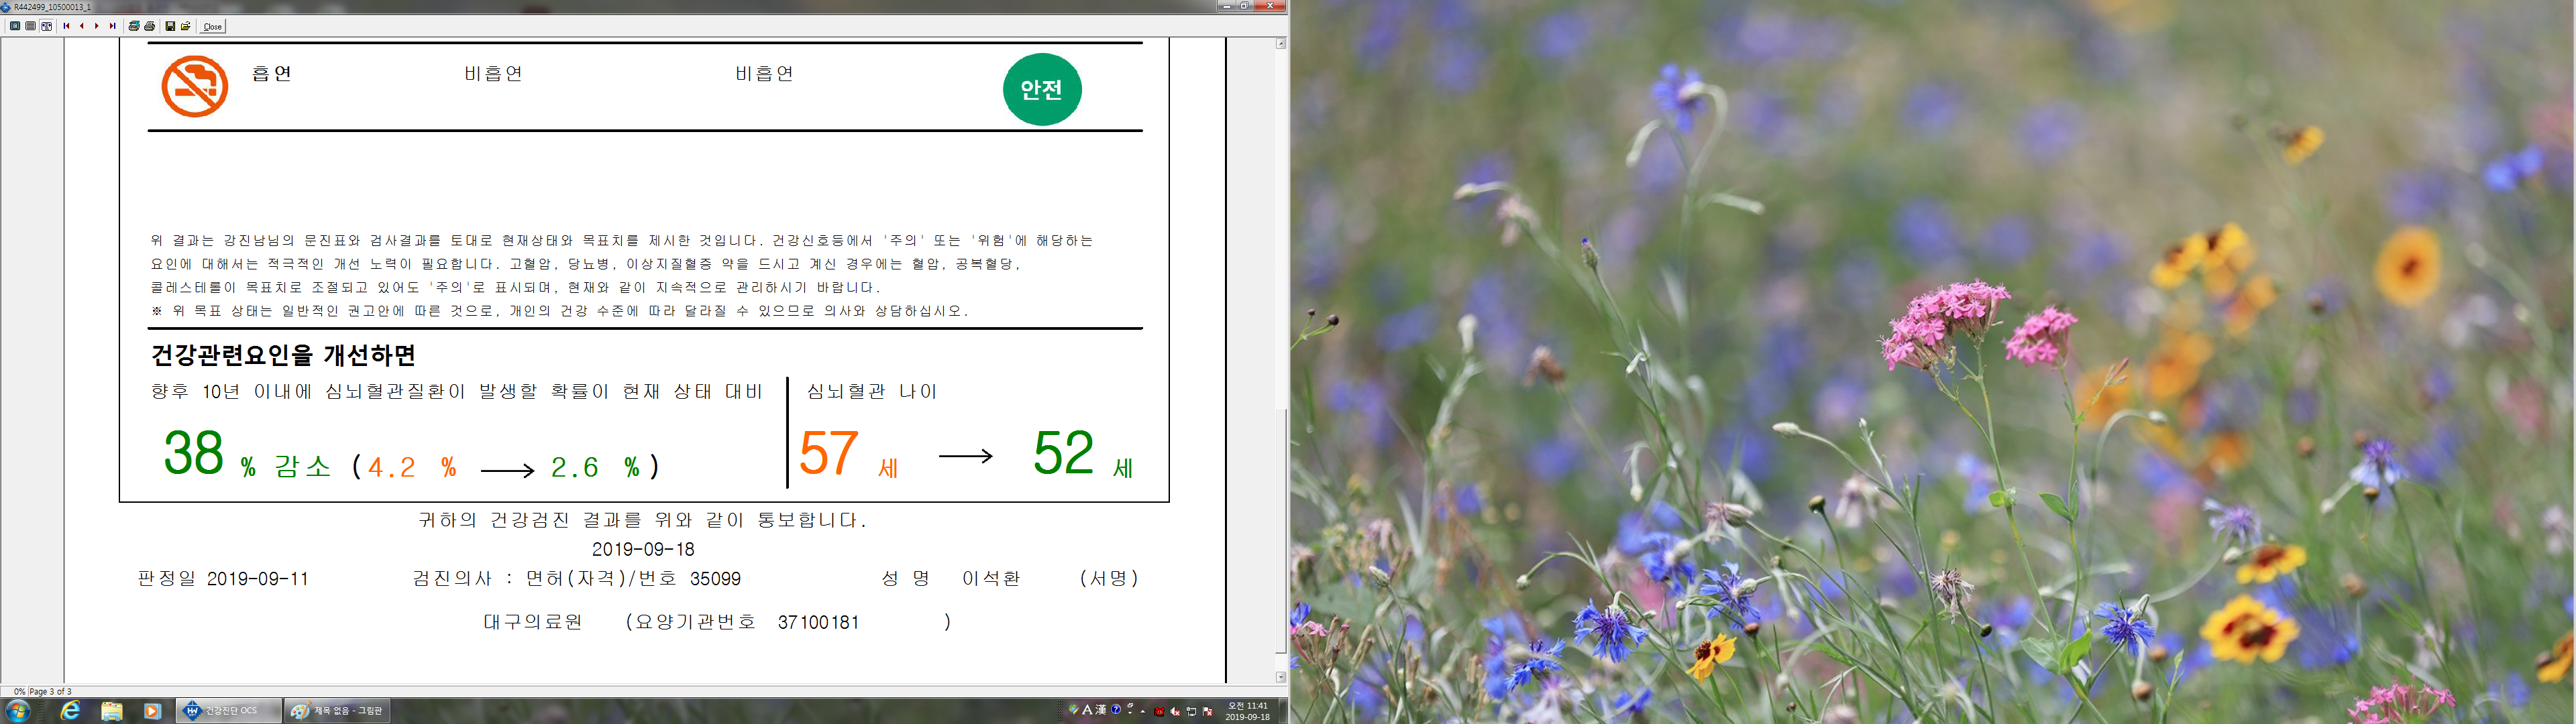Go to the next page arrow

click(97, 26)
